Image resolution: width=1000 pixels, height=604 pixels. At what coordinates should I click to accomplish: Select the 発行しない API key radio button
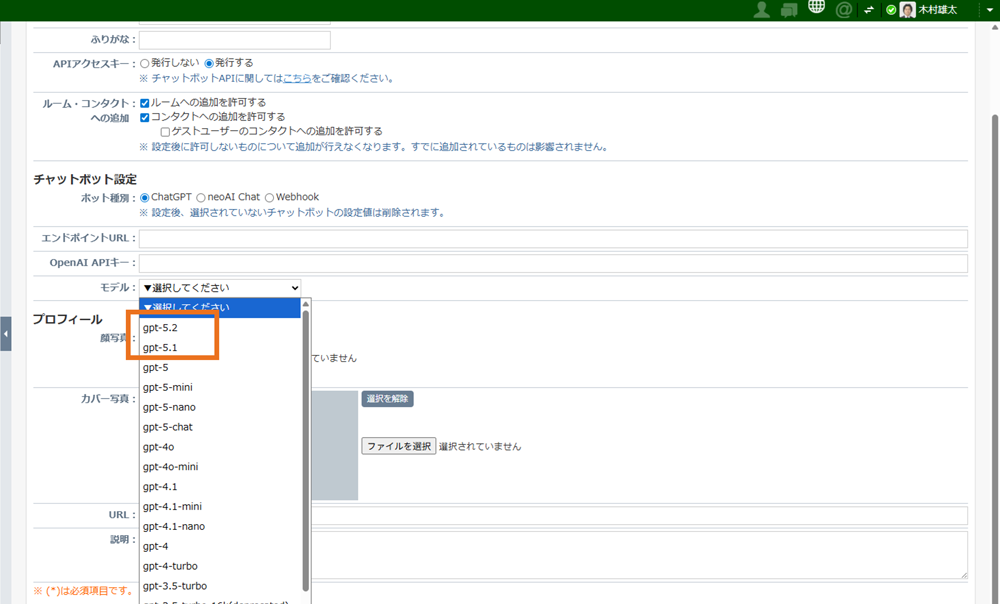pos(145,63)
